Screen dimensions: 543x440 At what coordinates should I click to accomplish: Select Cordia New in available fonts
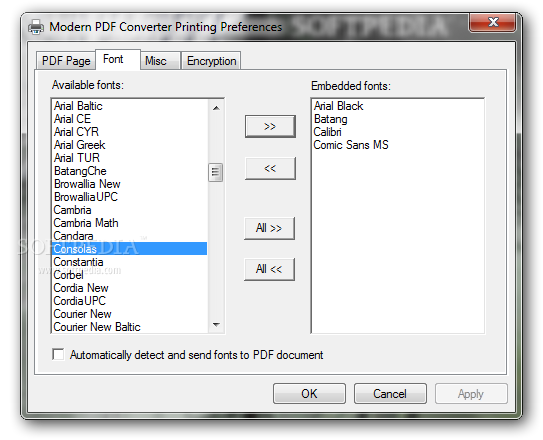[x=130, y=288]
